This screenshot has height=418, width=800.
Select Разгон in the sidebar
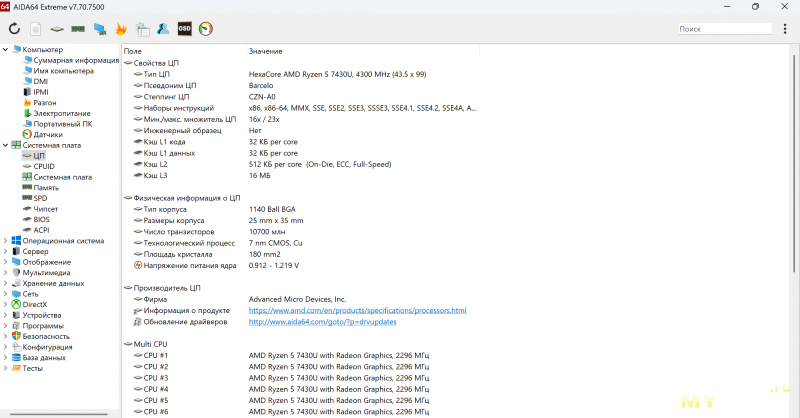[46, 102]
